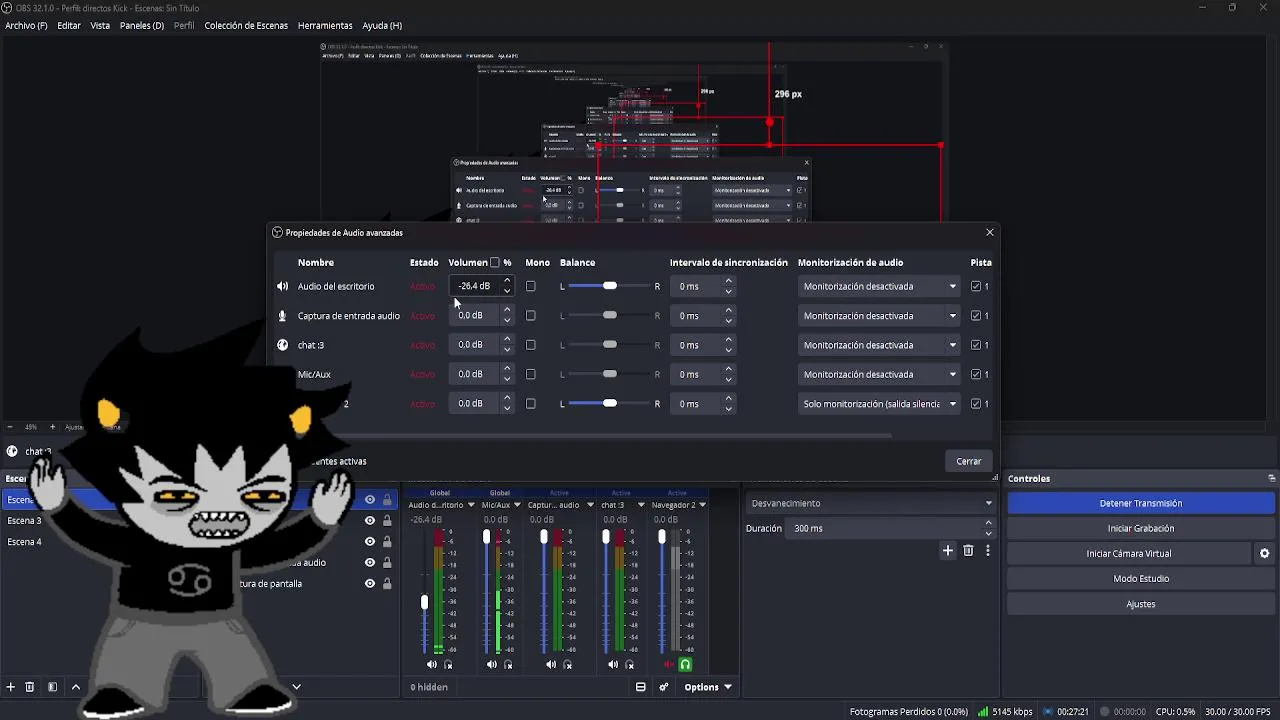The width and height of the screenshot is (1280, 720).
Task: Open the Paneles menu
Action: point(142,25)
